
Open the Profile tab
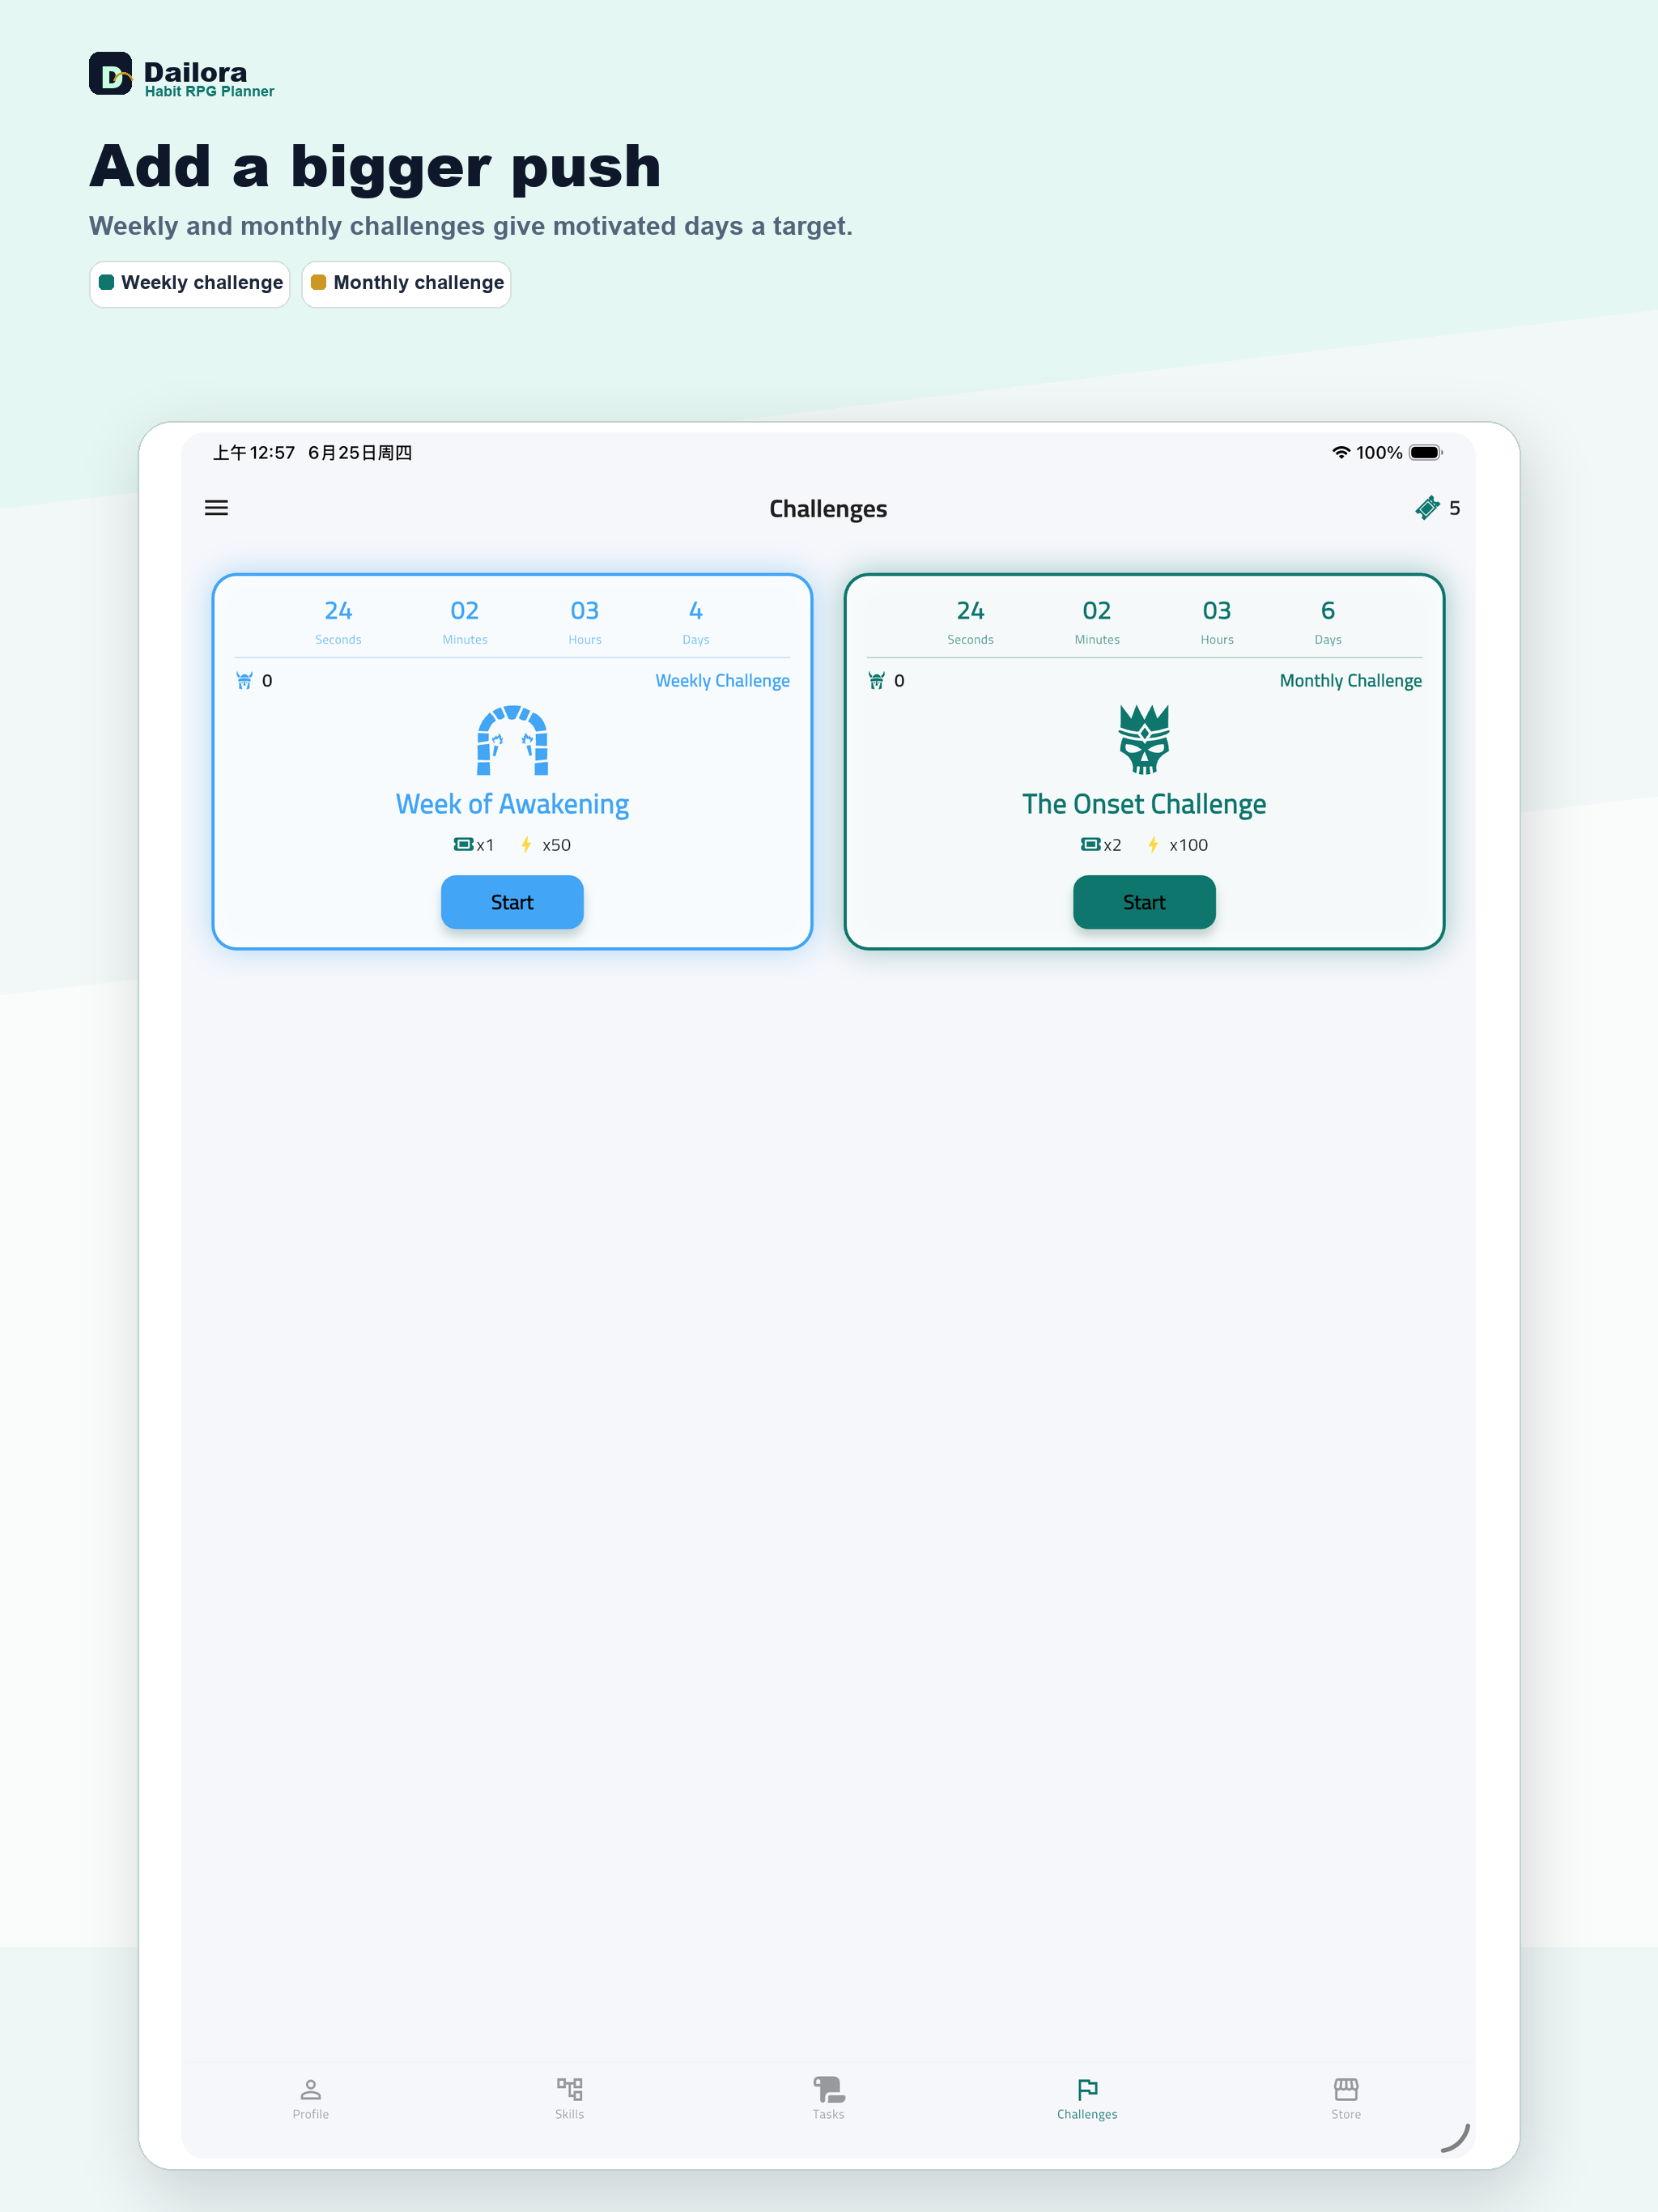pyautogui.click(x=310, y=2098)
